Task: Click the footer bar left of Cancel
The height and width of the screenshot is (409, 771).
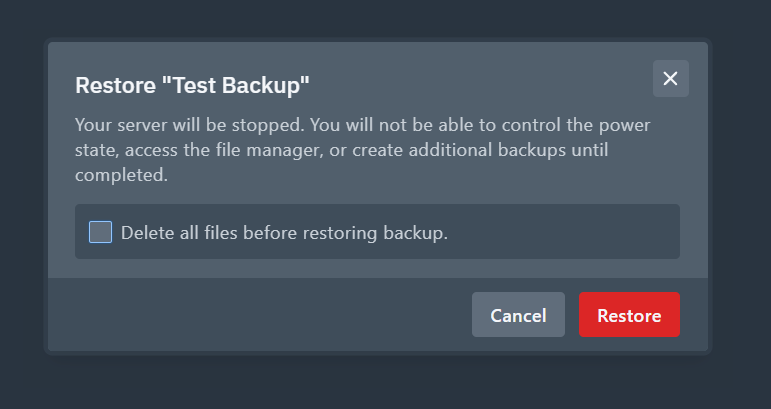Action: (x=260, y=315)
